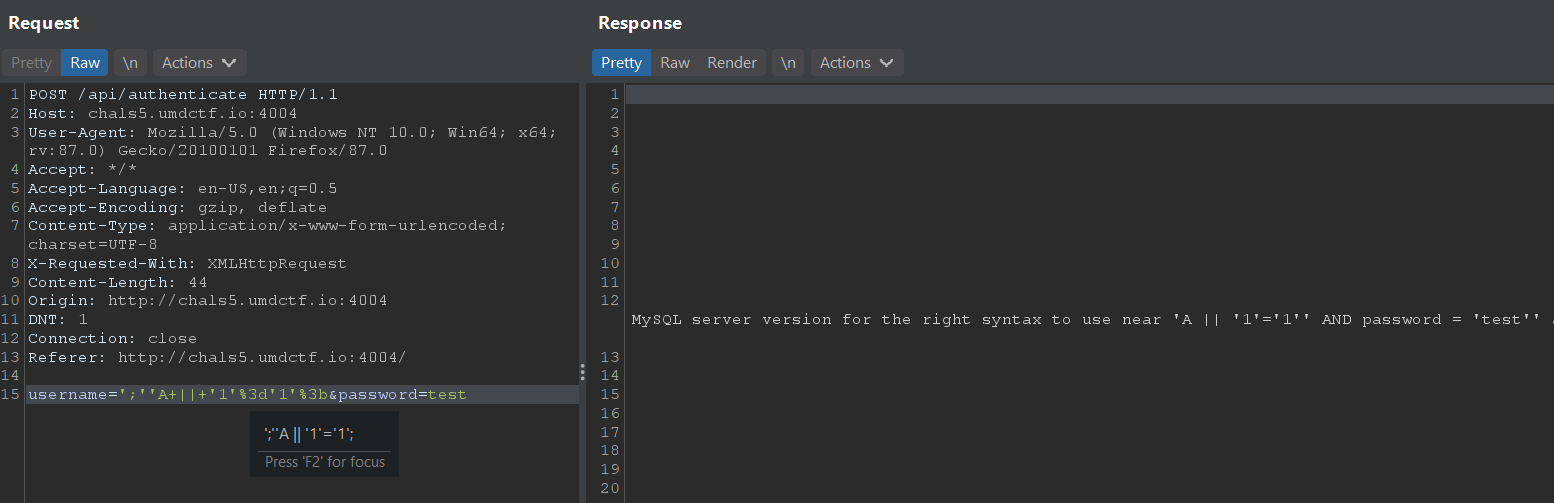This screenshot has width=1554, height=503.
Task: Toggle \n non-printable characters in Response panel
Action: coord(788,62)
